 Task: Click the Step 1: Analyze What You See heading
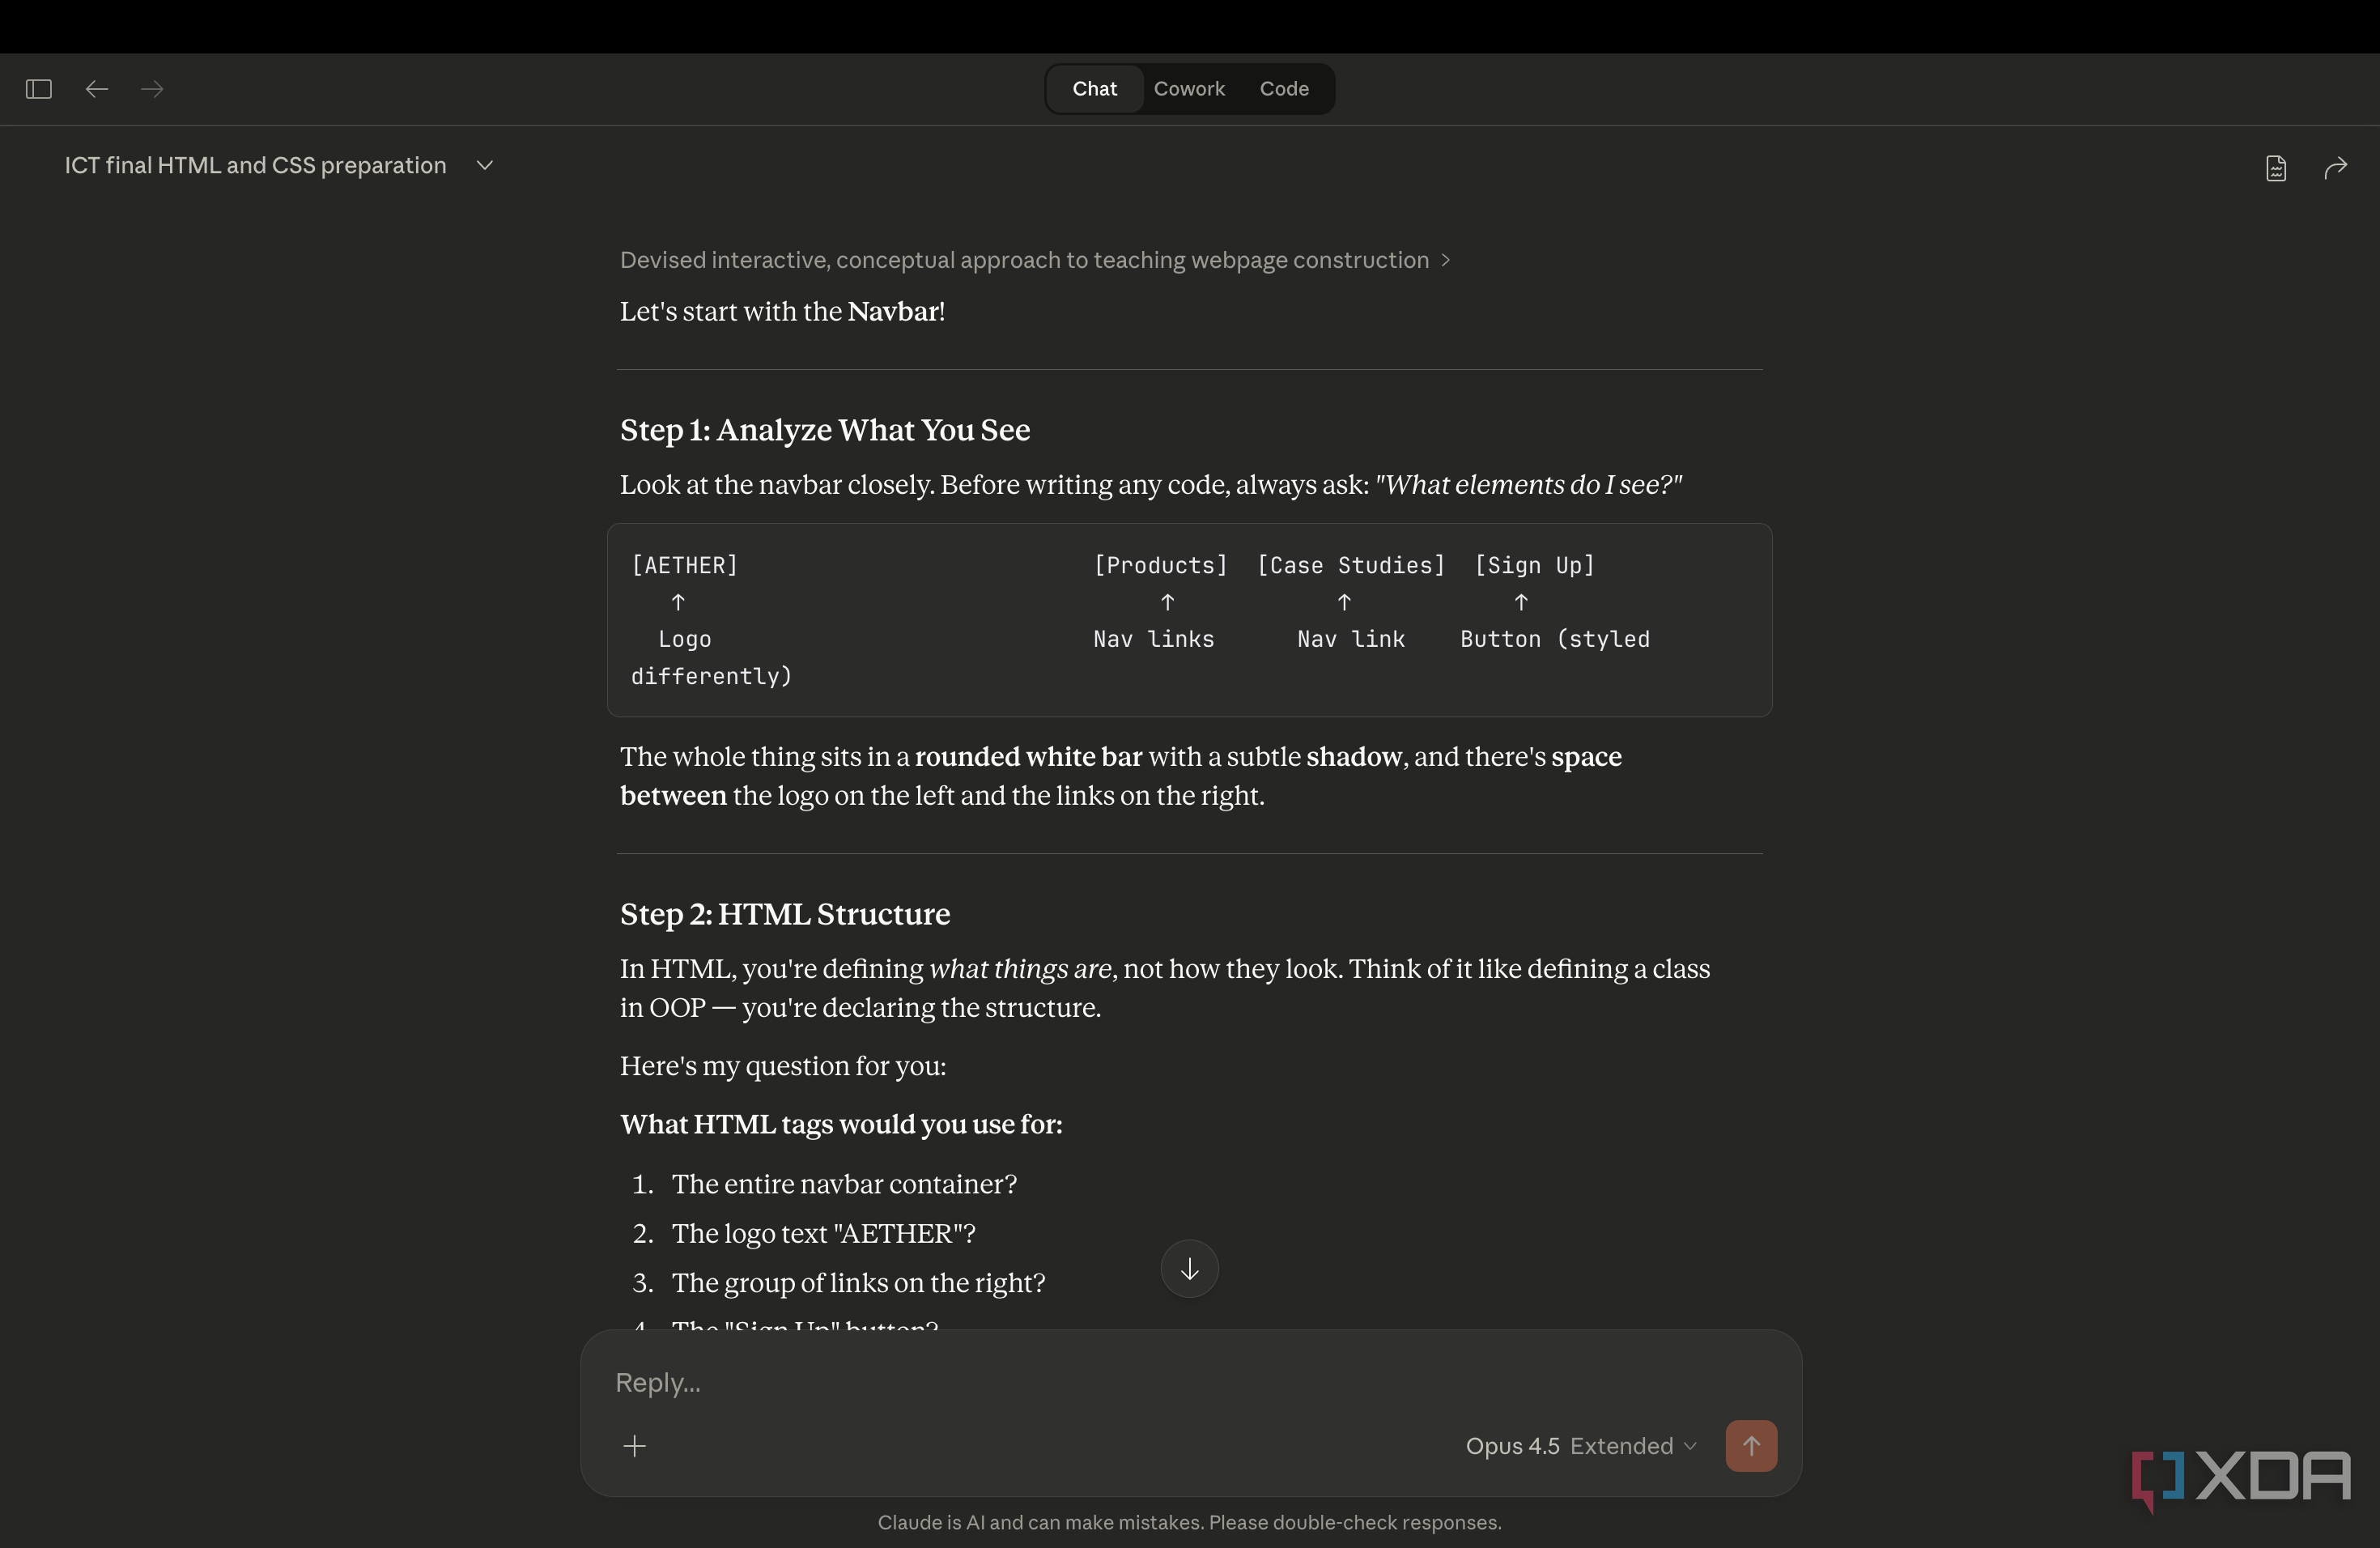[x=825, y=430]
